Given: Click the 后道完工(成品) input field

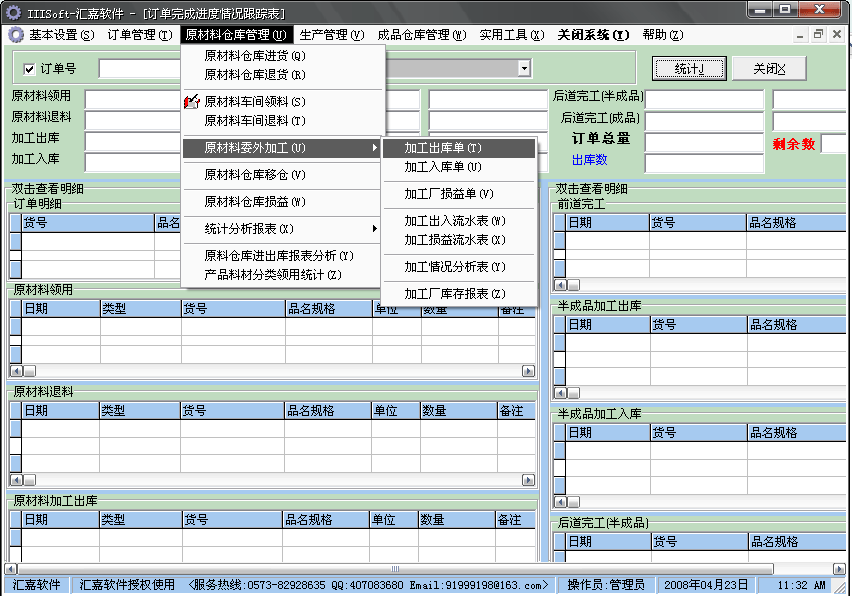Looking at the screenshot, I should 704,121.
